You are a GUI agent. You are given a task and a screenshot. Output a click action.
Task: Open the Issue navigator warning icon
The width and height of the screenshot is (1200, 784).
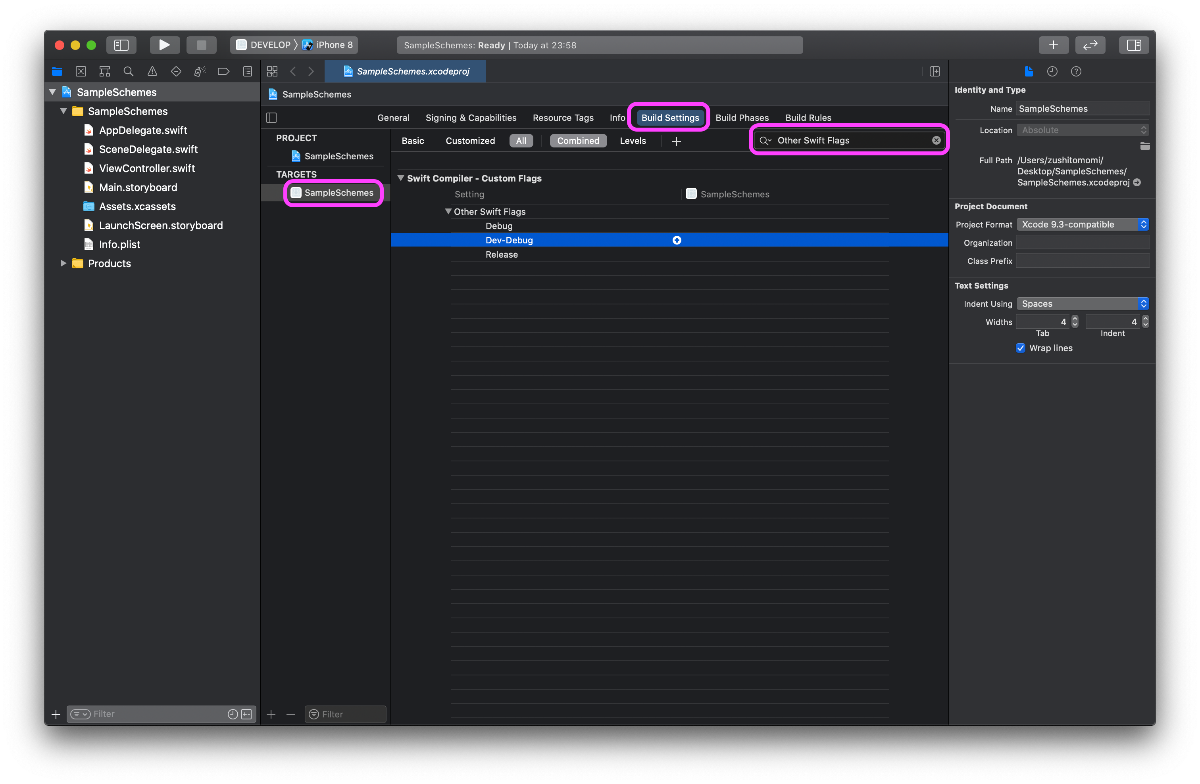[152, 72]
